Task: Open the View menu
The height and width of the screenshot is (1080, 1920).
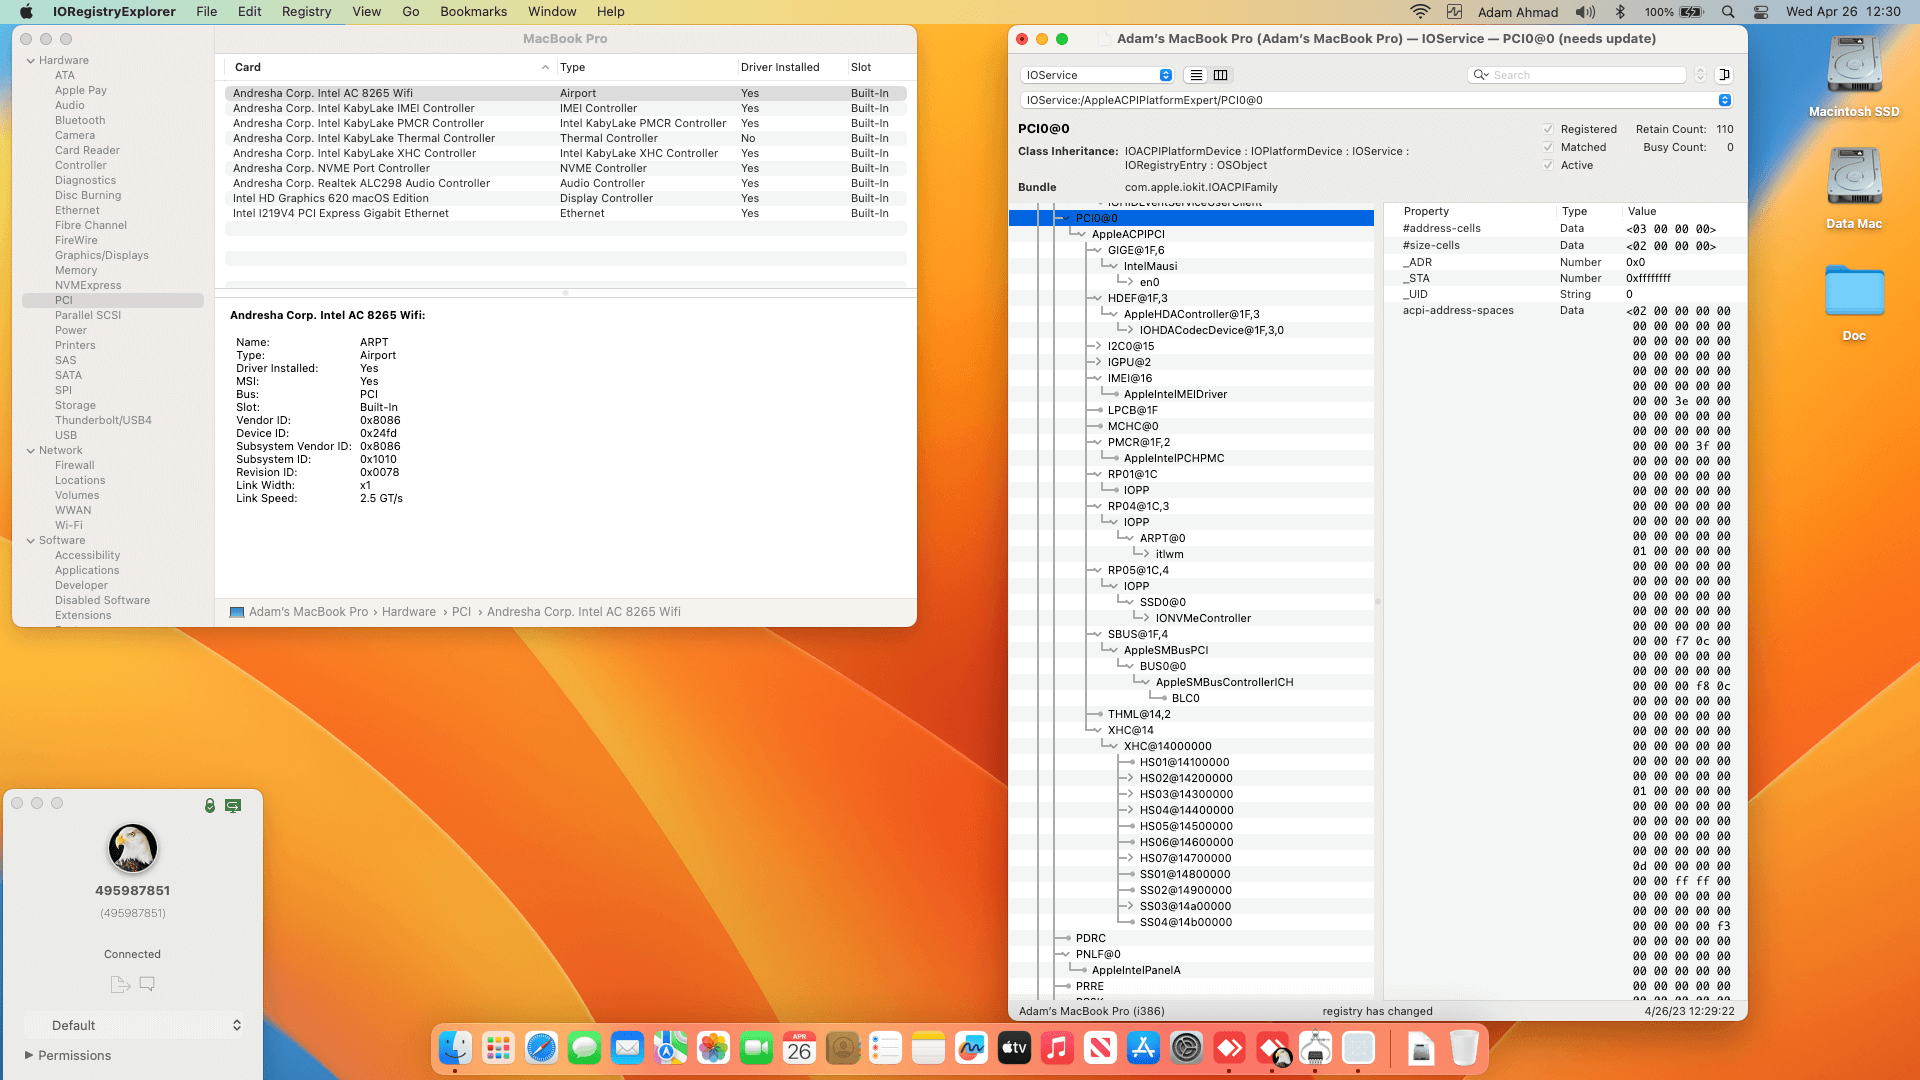Action: point(367,12)
